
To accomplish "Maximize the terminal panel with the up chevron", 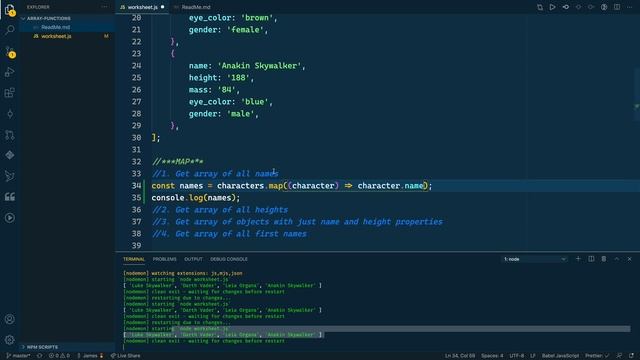I will (x=617, y=259).
